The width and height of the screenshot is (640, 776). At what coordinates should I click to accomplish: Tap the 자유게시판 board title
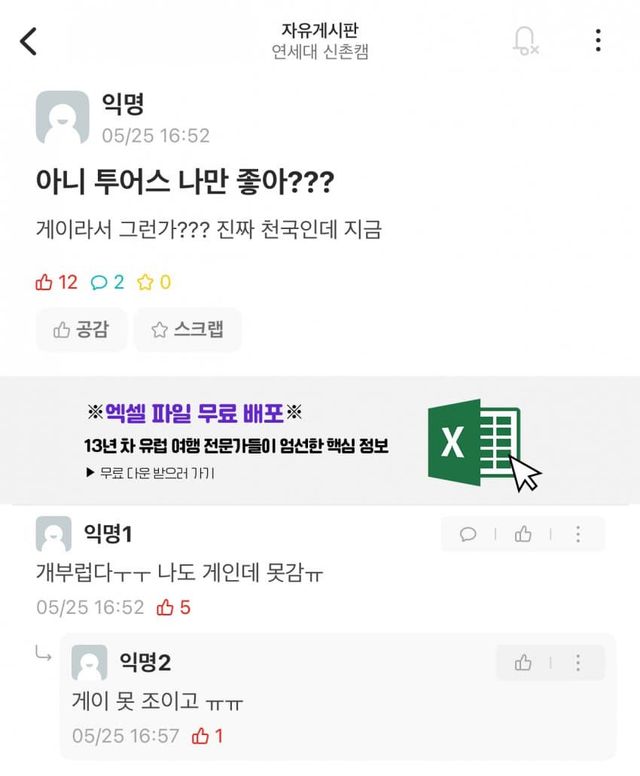pos(319,30)
